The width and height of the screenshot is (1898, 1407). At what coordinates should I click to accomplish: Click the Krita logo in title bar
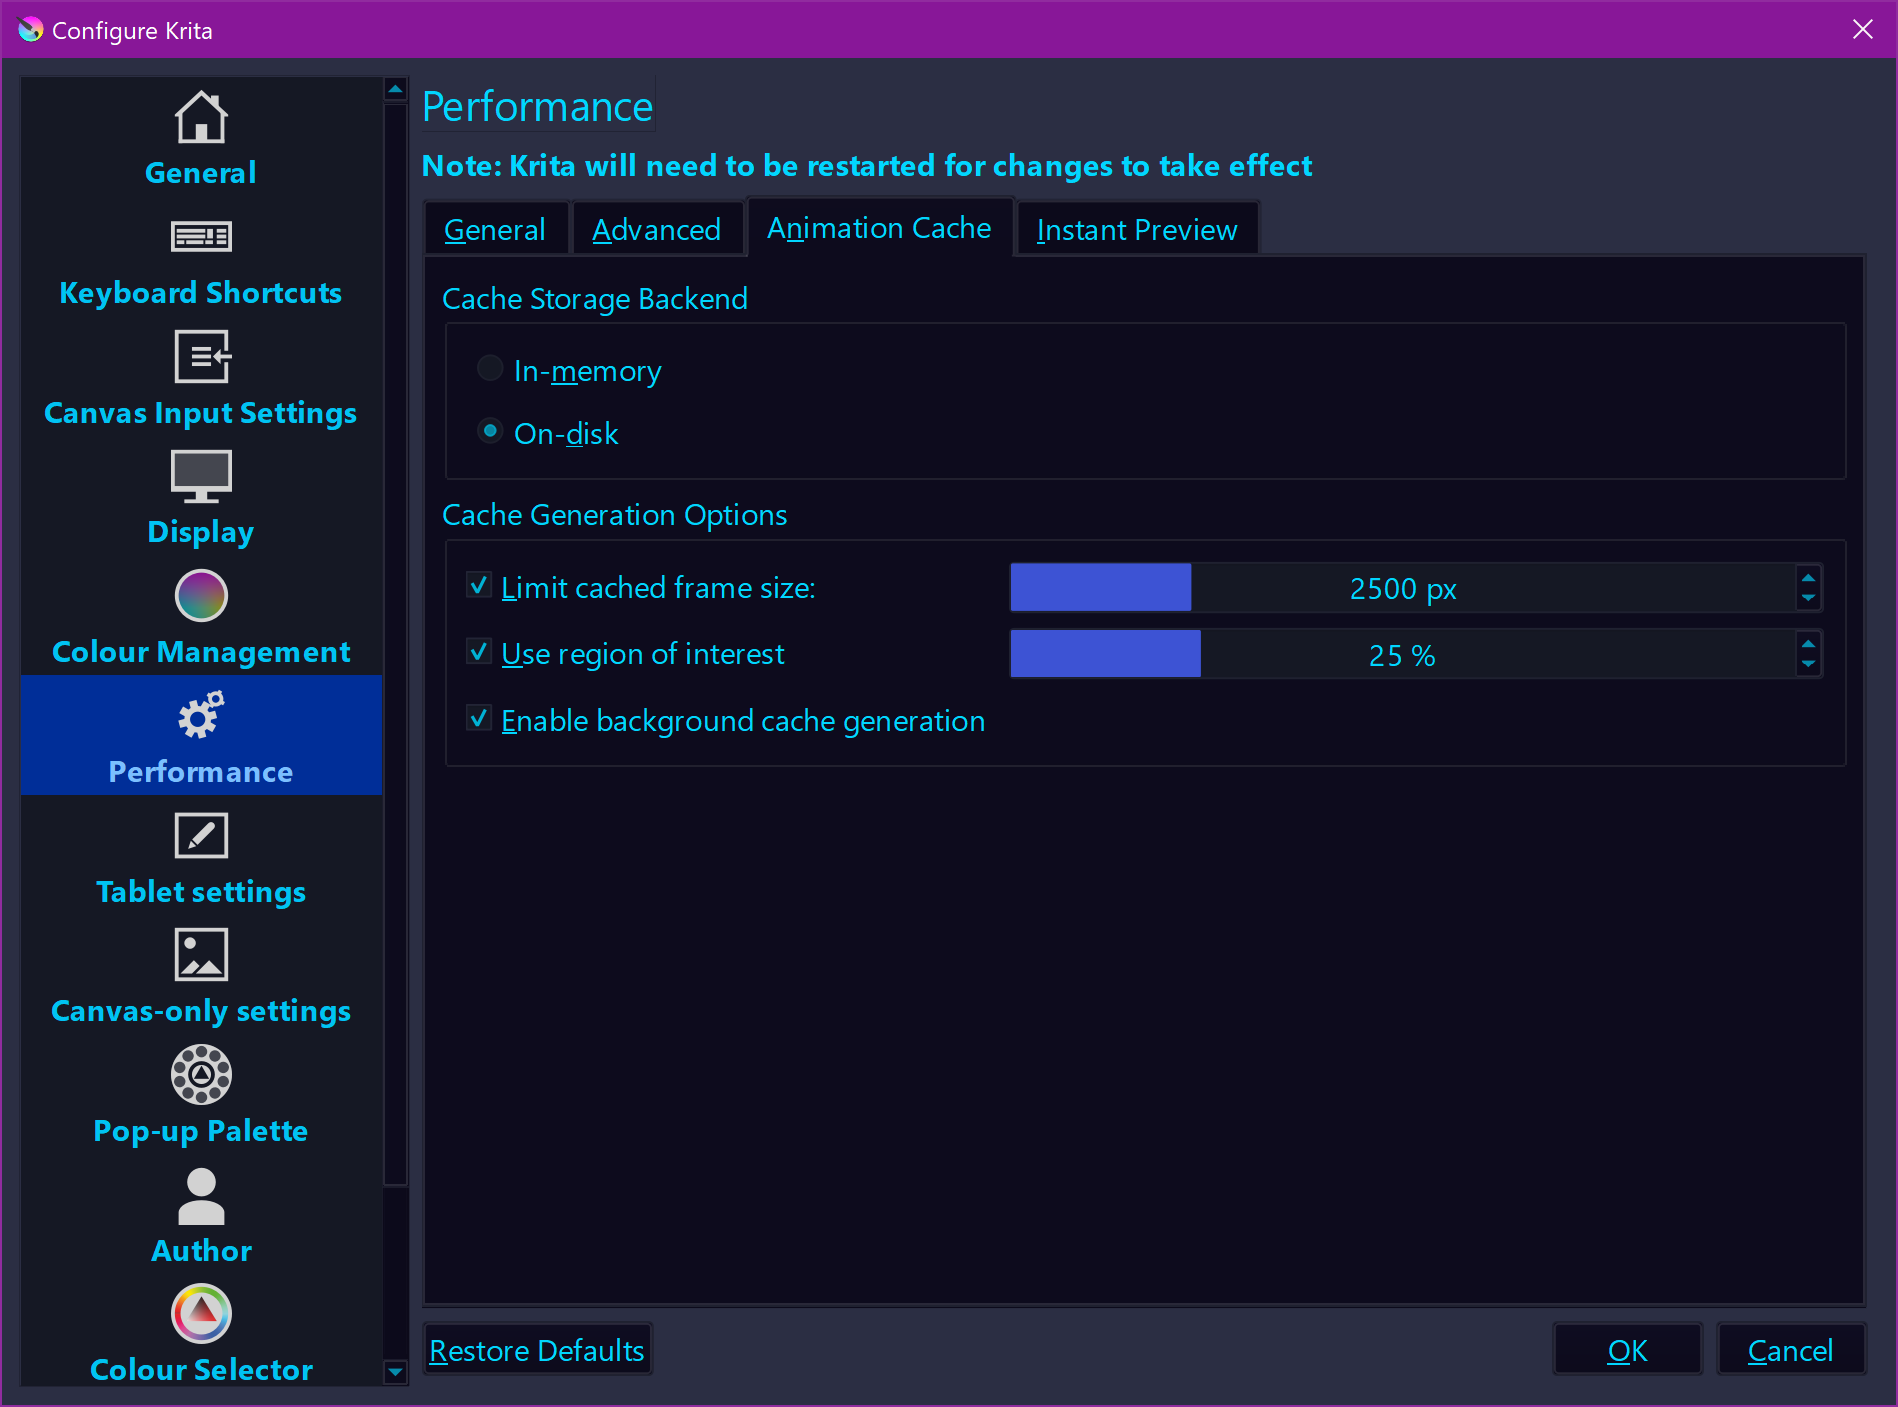pos(30,30)
